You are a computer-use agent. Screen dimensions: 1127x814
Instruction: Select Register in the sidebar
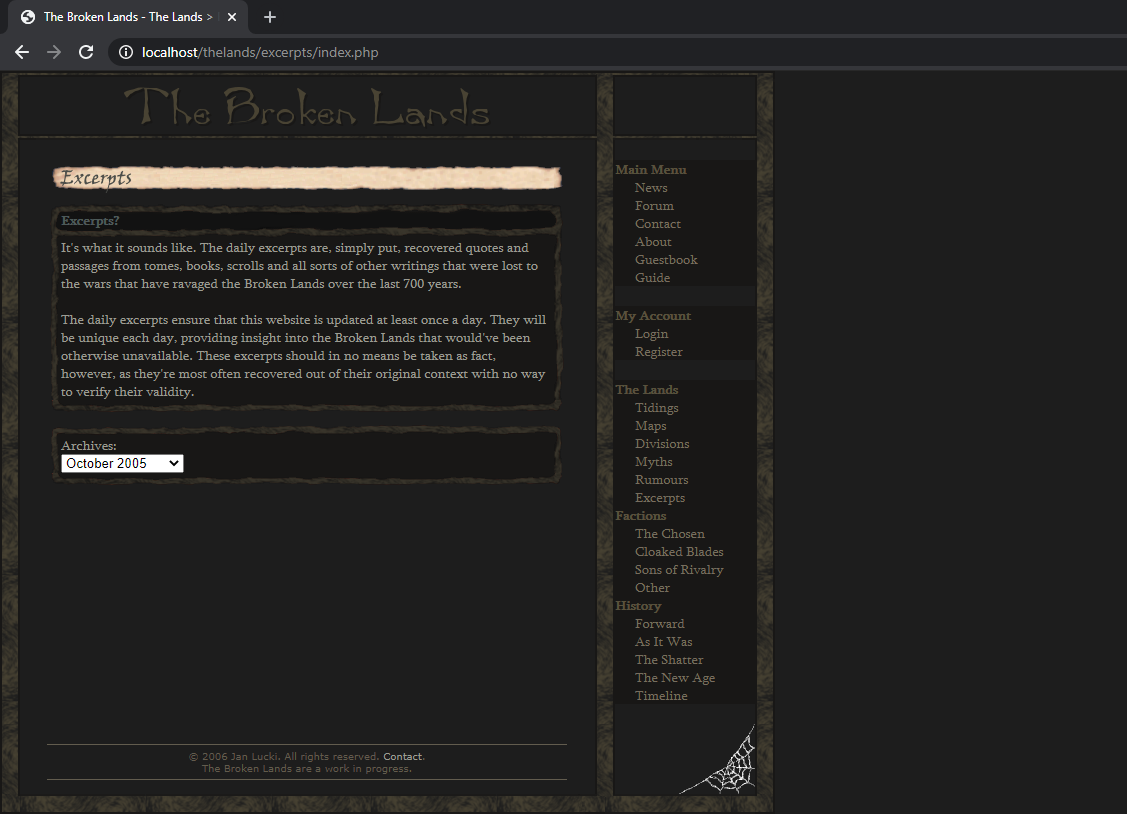[658, 352]
